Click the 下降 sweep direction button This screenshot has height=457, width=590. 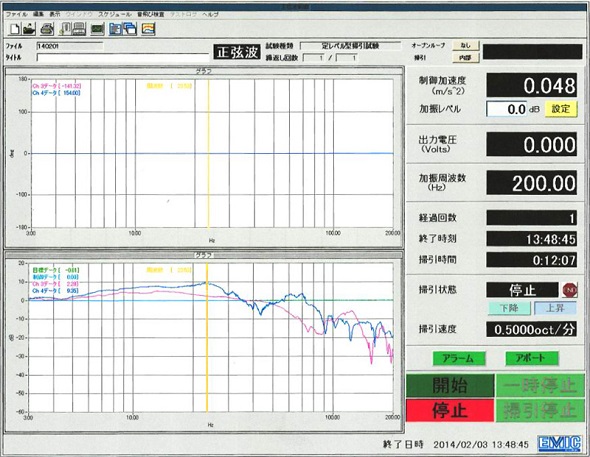tap(509, 308)
